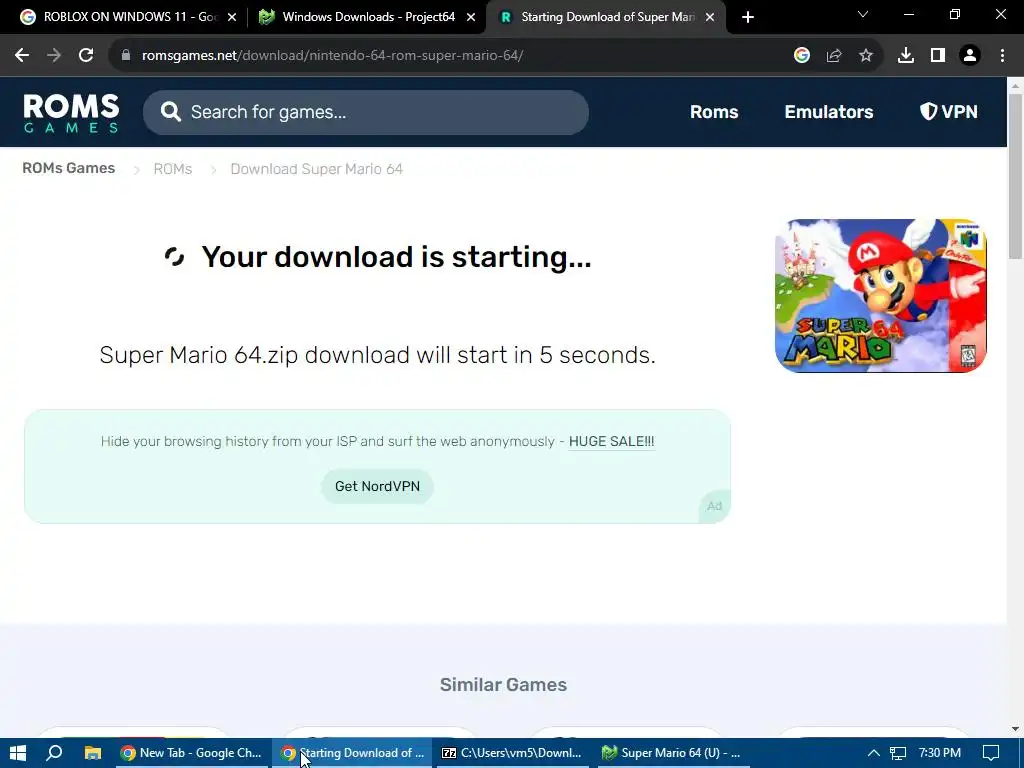Screen dimensions: 1024x768
Task: Open the notification center icon
Action: click(991, 753)
